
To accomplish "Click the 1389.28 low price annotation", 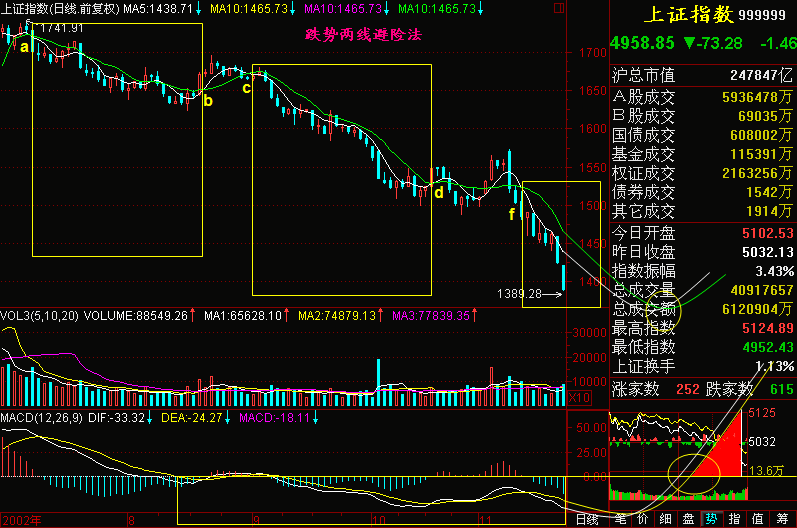I will tap(519, 294).
